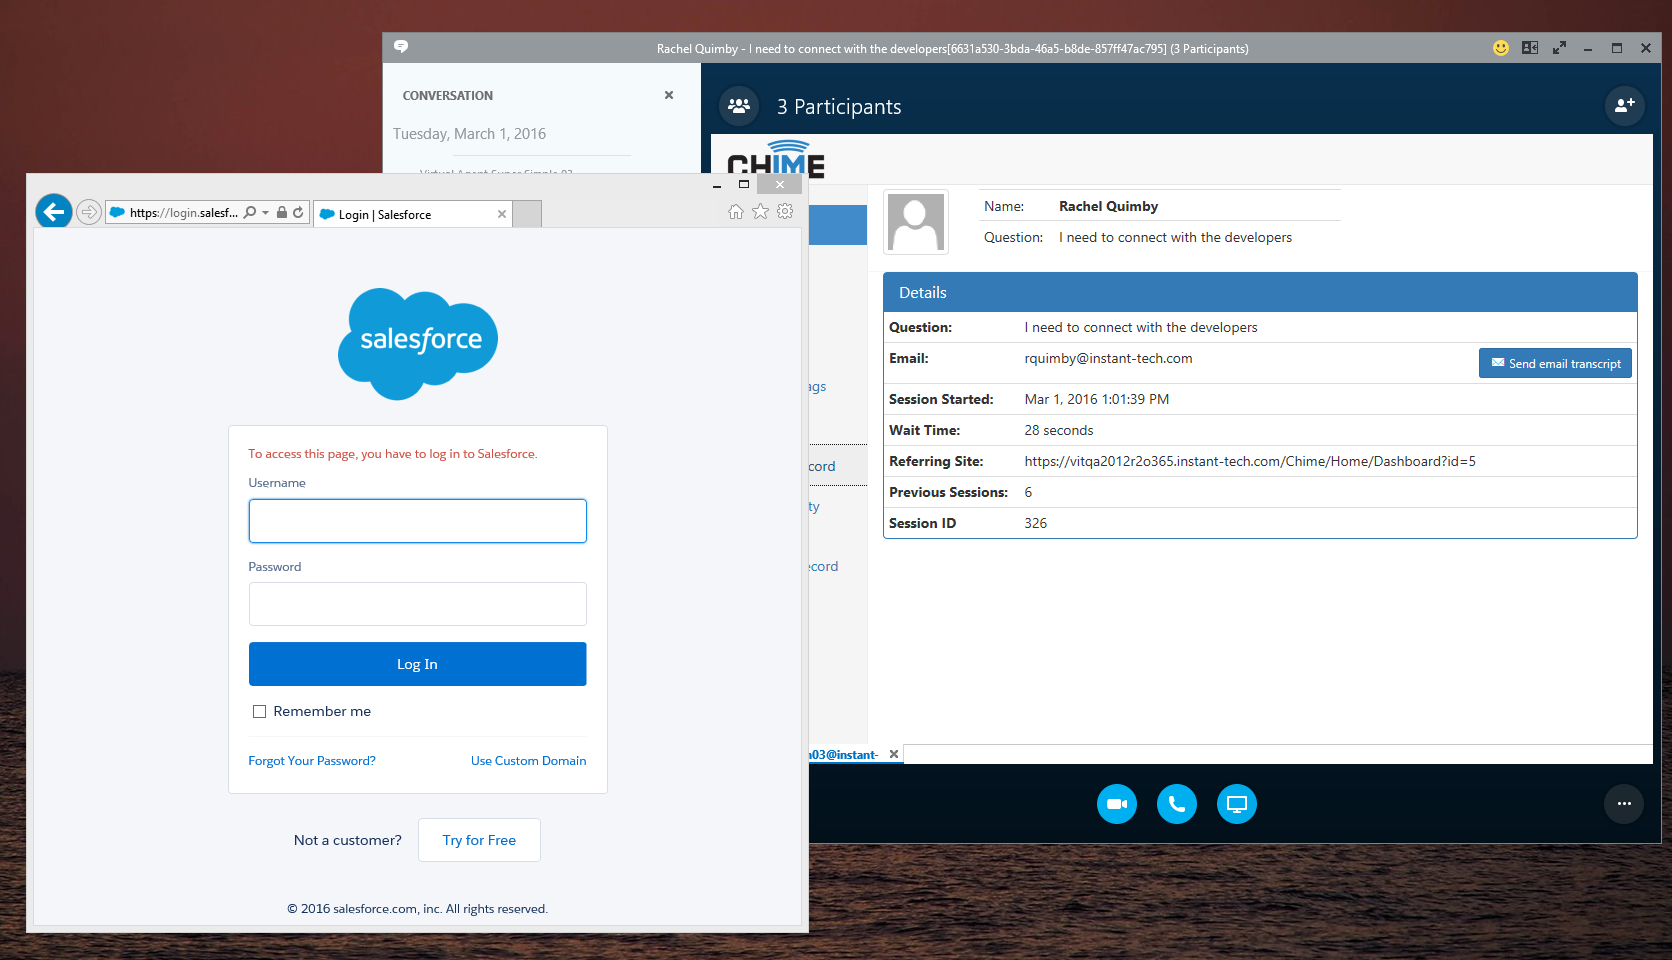Check the Remember me checkbox

tap(259, 712)
